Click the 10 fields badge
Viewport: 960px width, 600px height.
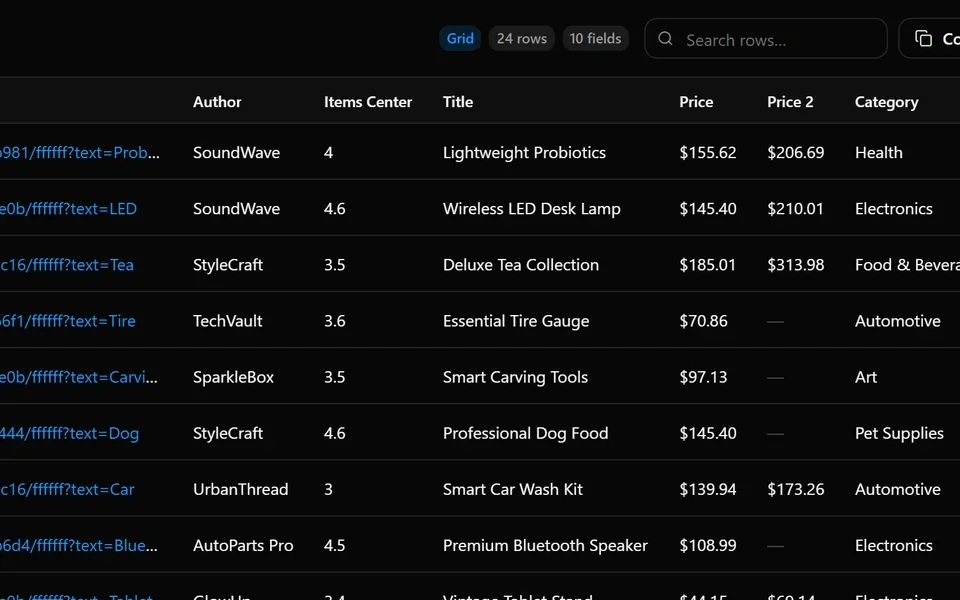point(595,39)
